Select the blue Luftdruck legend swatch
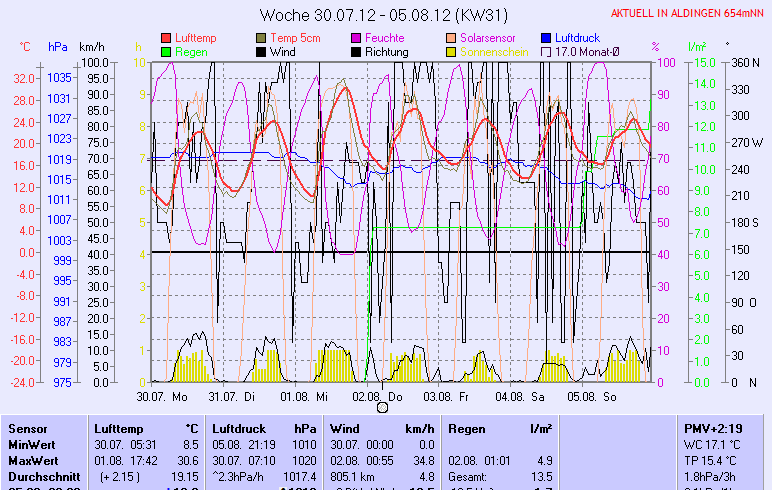Screen dimensions: 772x490 coord(546,38)
